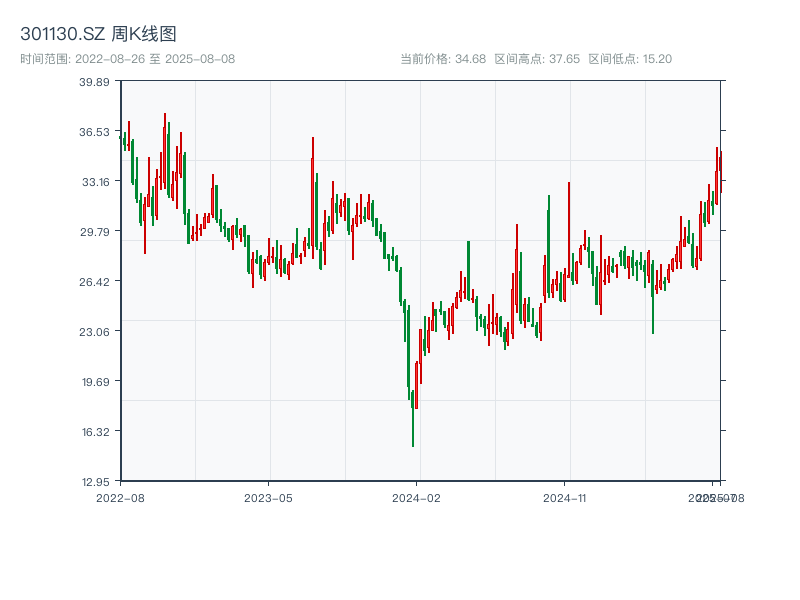Select the 2024-02 x-axis date marker
This screenshot has height=600, width=800.
click(x=417, y=497)
